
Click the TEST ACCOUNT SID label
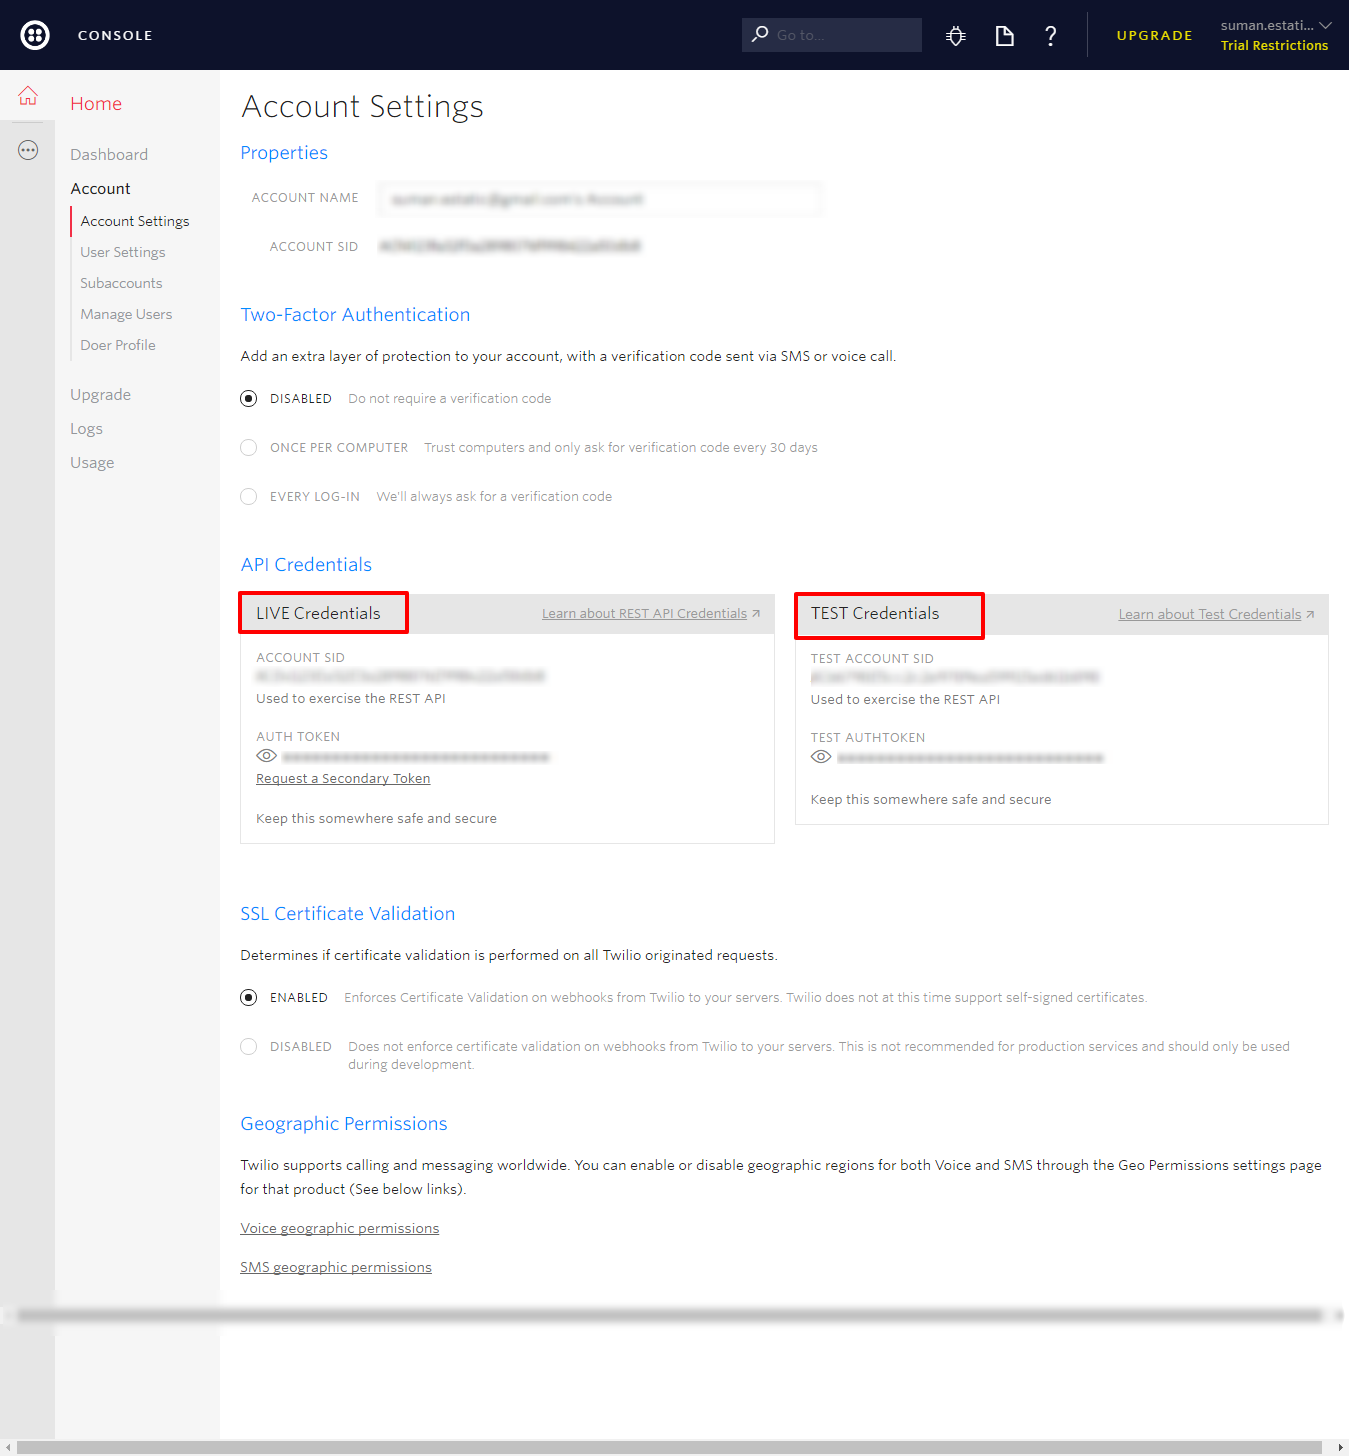coord(872,658)
